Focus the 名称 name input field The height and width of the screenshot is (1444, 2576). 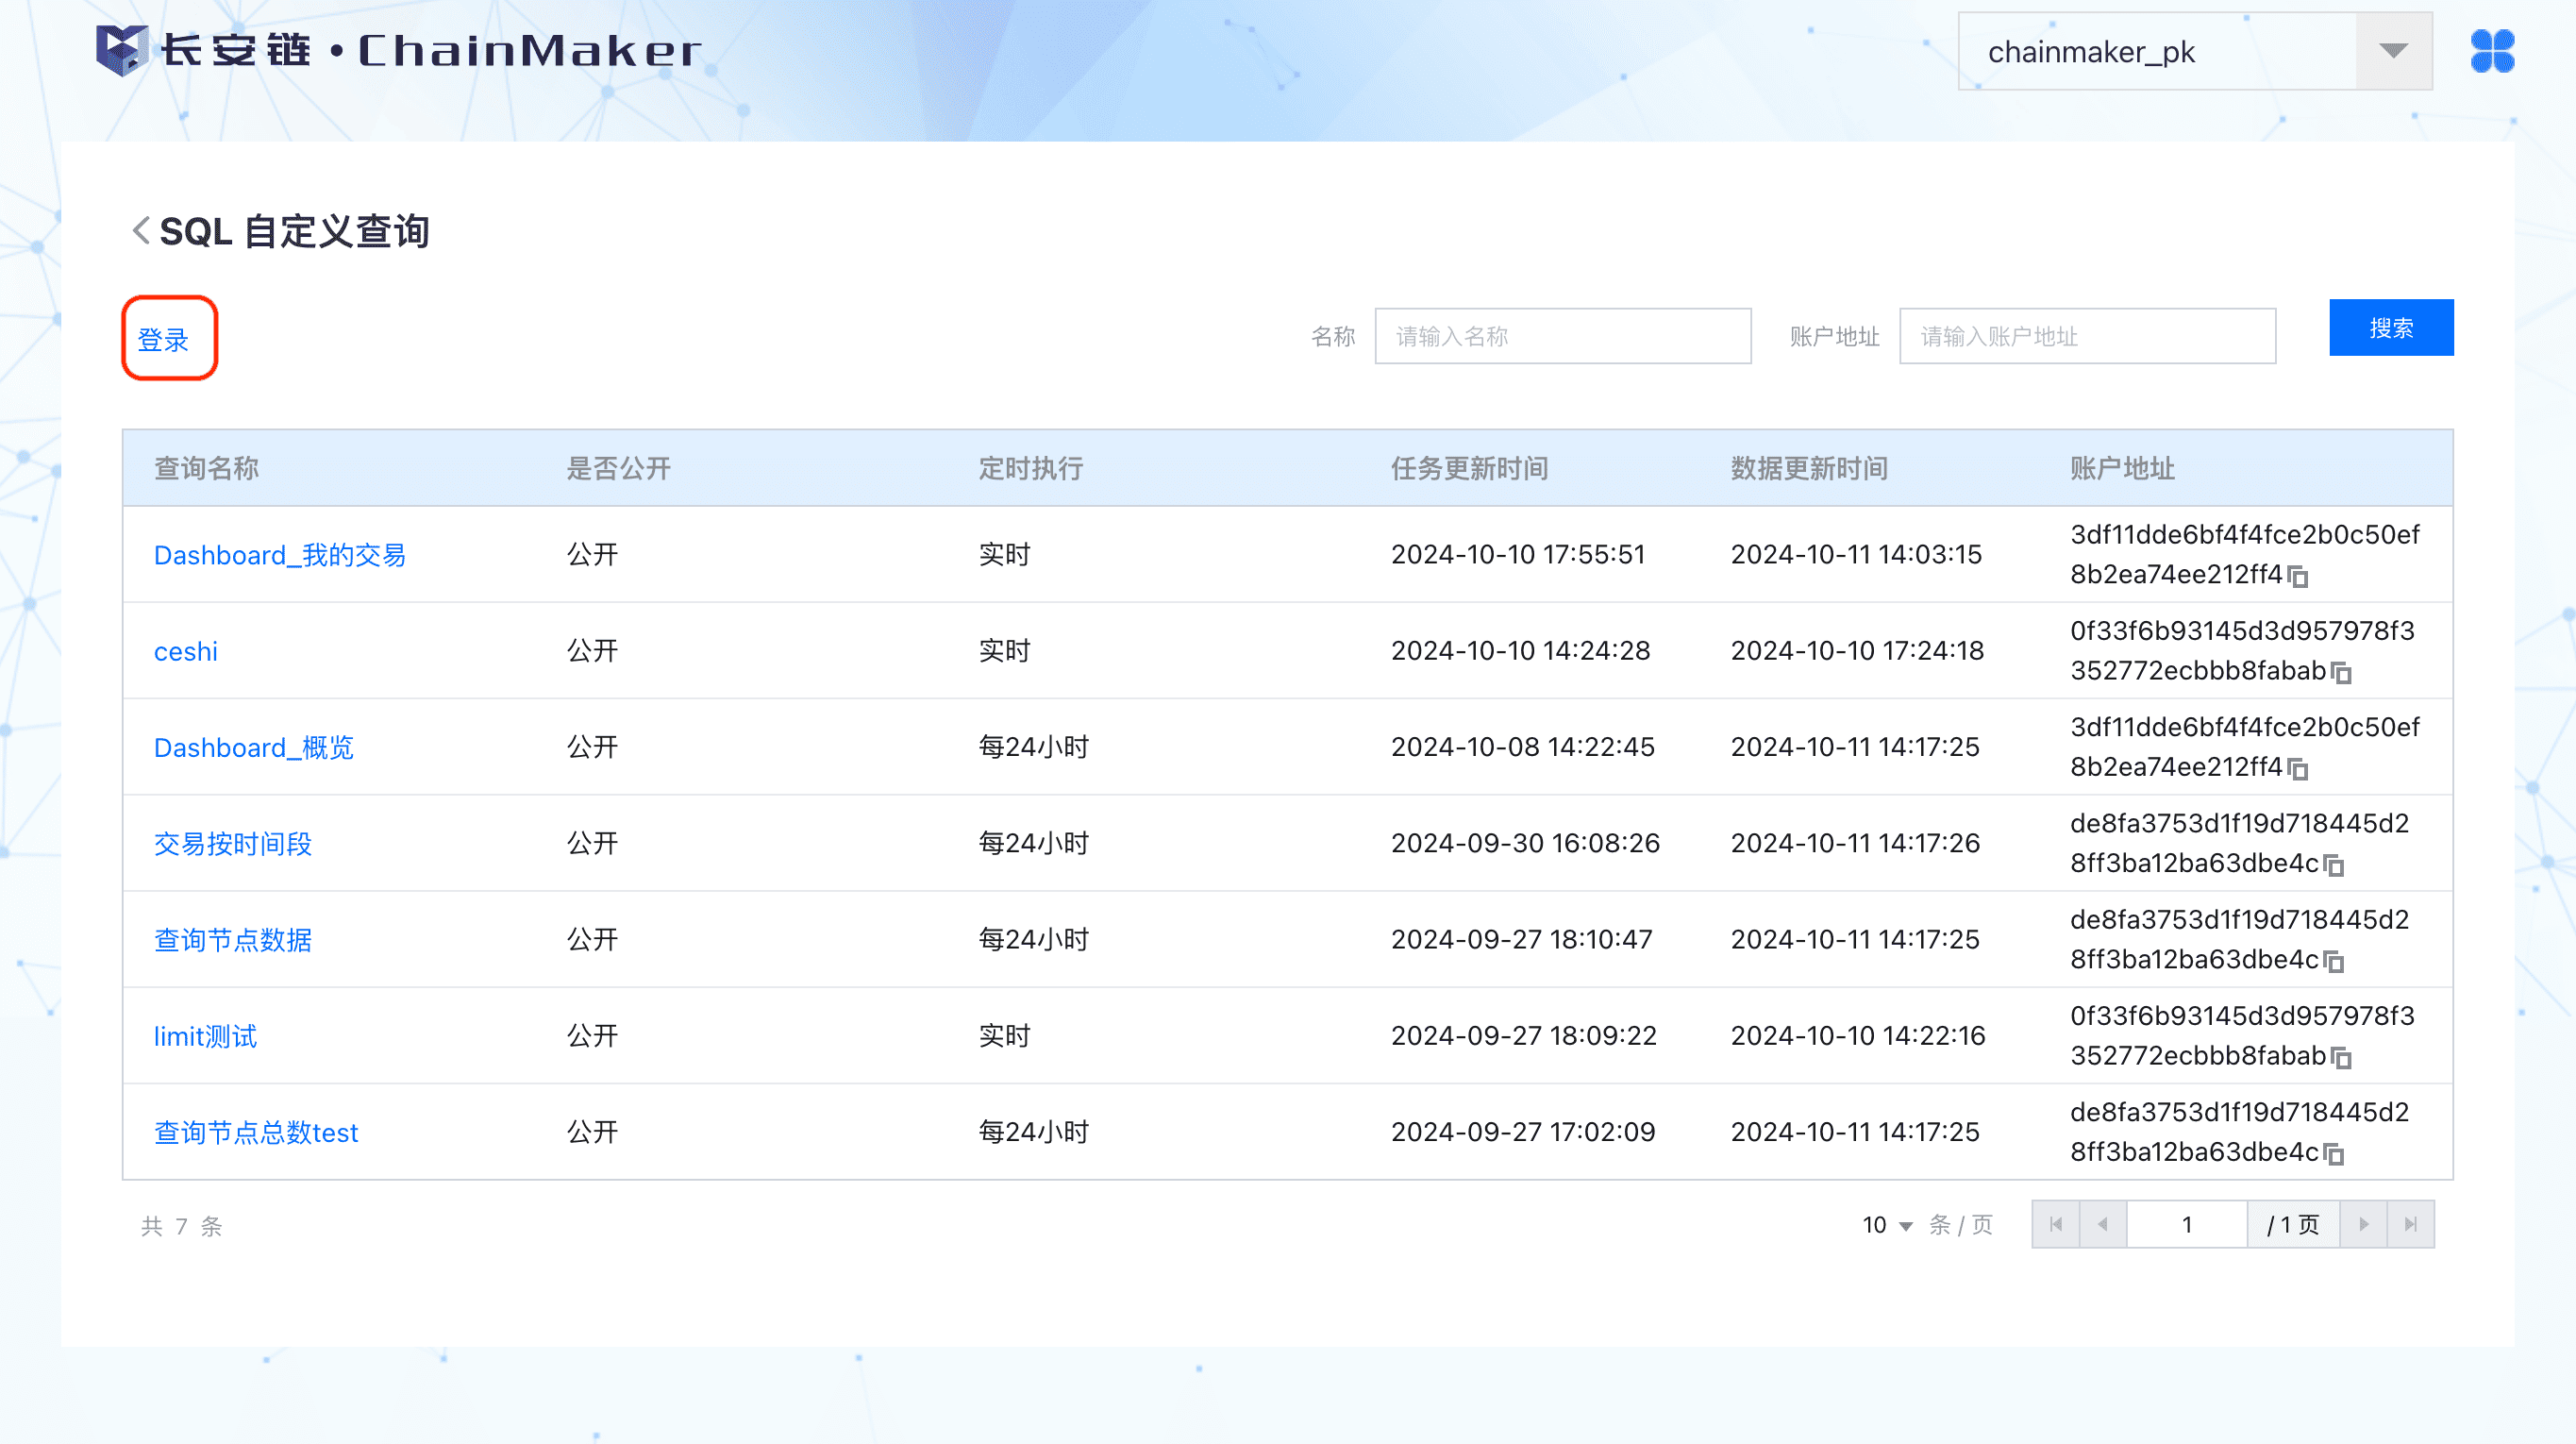(1562, 337)
